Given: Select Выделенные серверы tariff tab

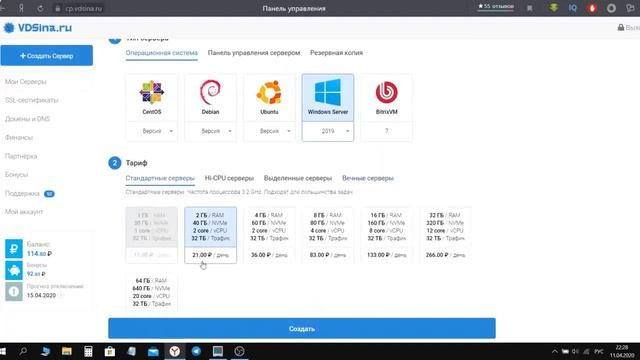Looking at the screenshot, I should click(298, 178).
